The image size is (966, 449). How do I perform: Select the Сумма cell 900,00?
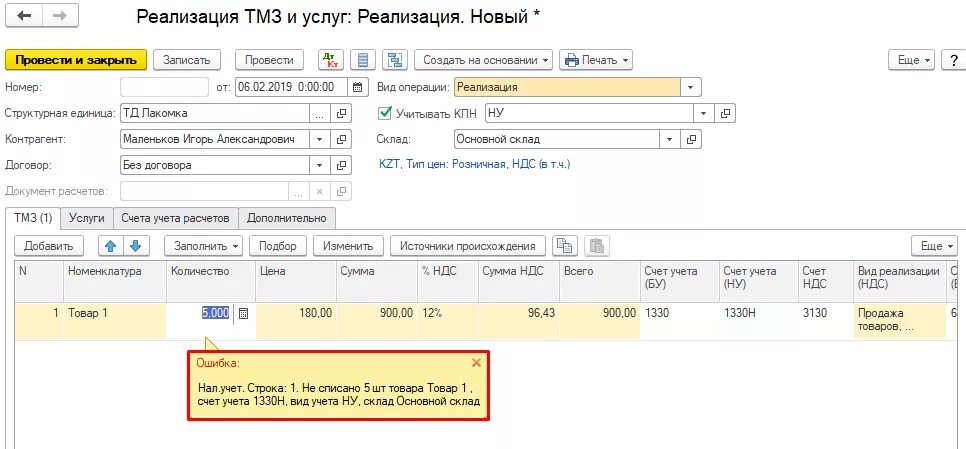376,320
